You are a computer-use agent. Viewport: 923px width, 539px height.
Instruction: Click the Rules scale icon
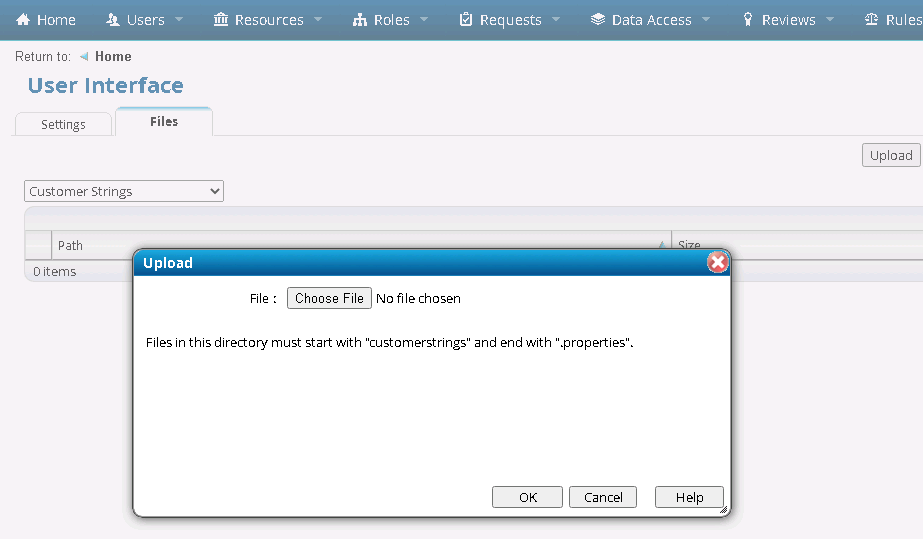[871, 20]
